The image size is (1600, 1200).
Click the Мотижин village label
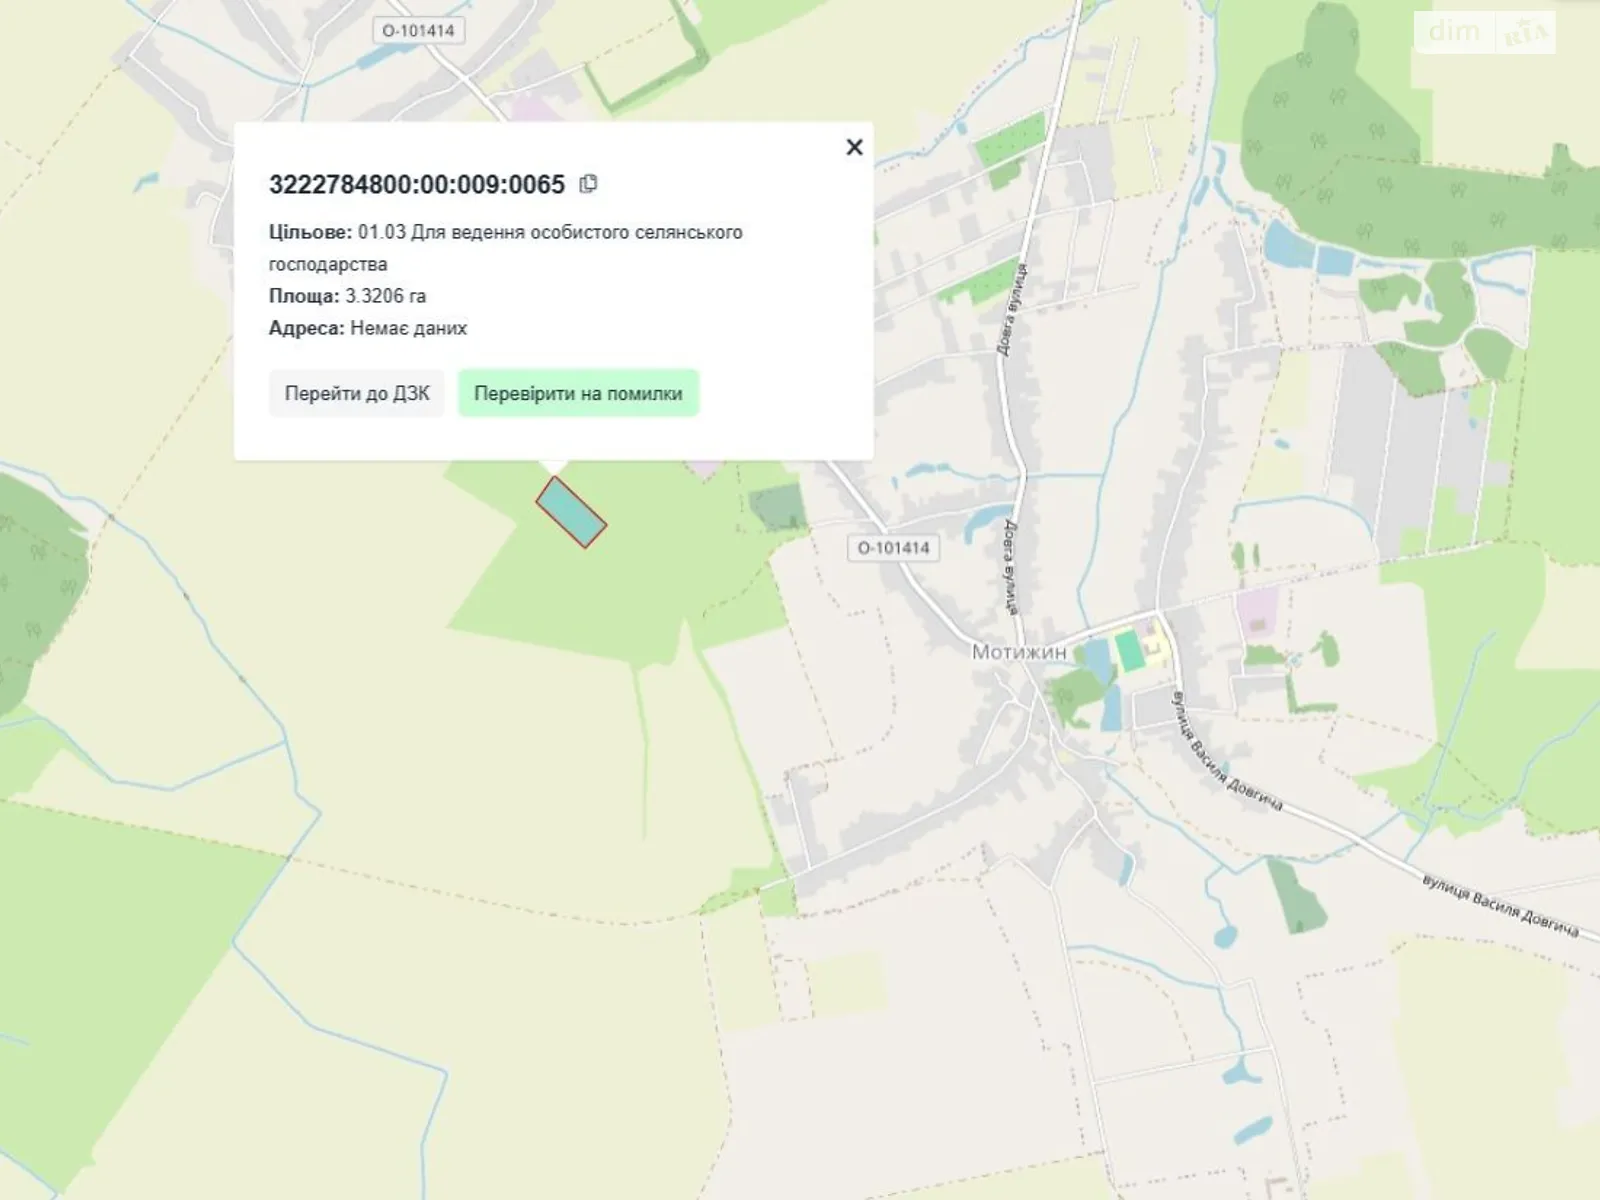pos(1019,652)
